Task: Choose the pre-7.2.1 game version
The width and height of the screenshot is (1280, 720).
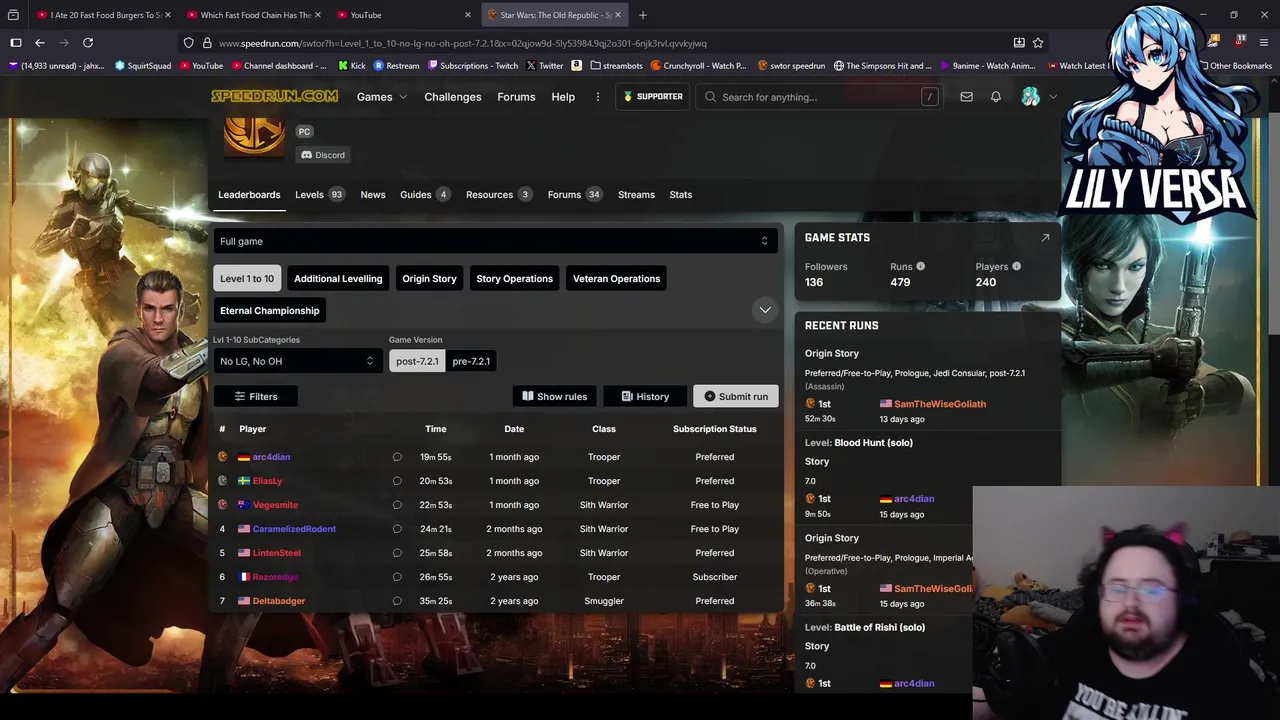Action: [x=471, y=361]
